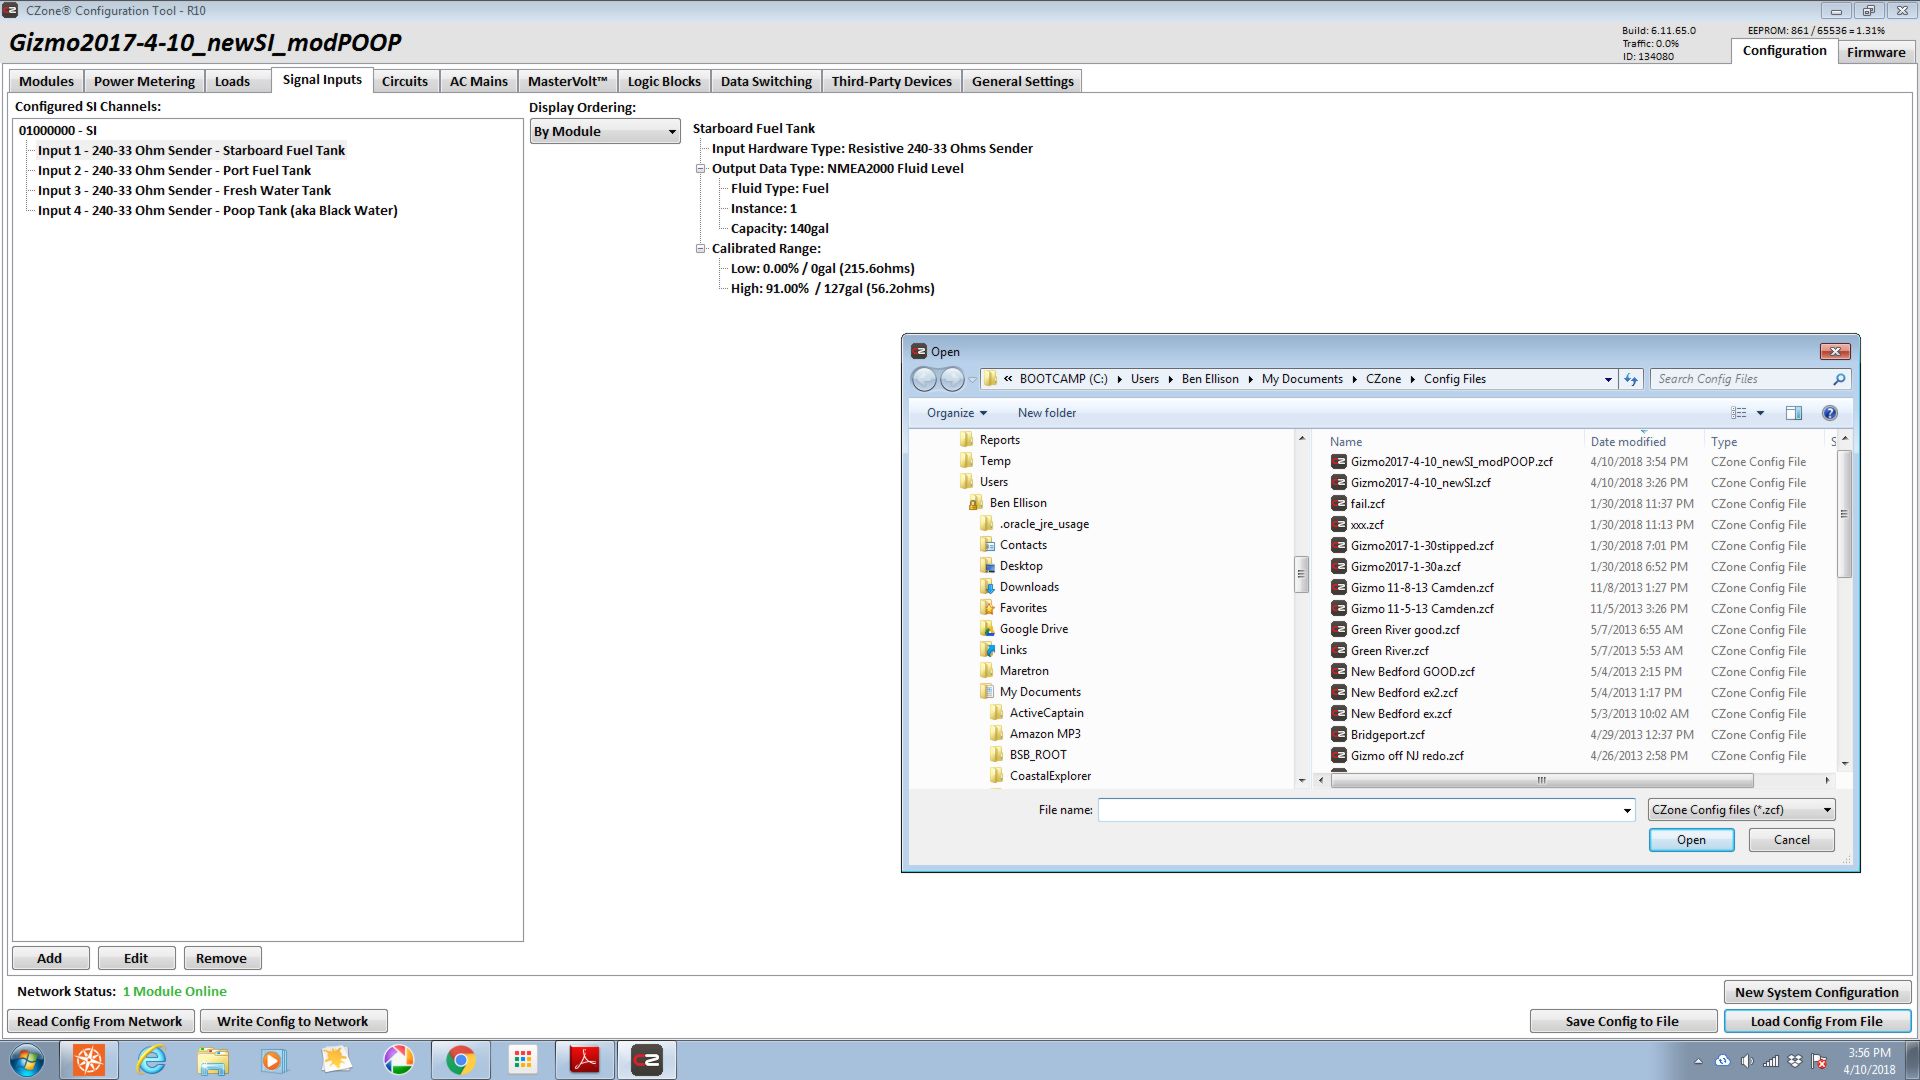Collapse the Output Data Type tree node
Image resolution: width=1920 pixels, height=1080 pixels.
pyautogui.click(x=700, y=169)
